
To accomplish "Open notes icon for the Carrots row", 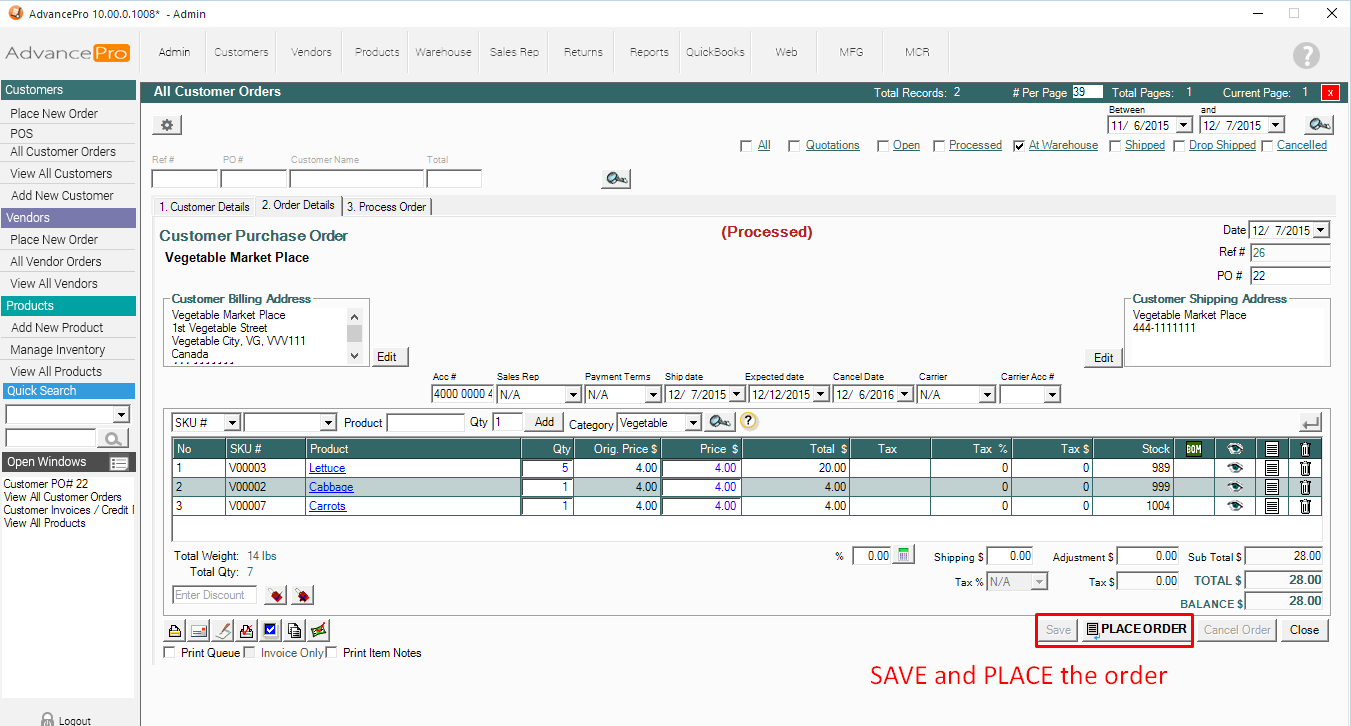I will pos(1271,506).
